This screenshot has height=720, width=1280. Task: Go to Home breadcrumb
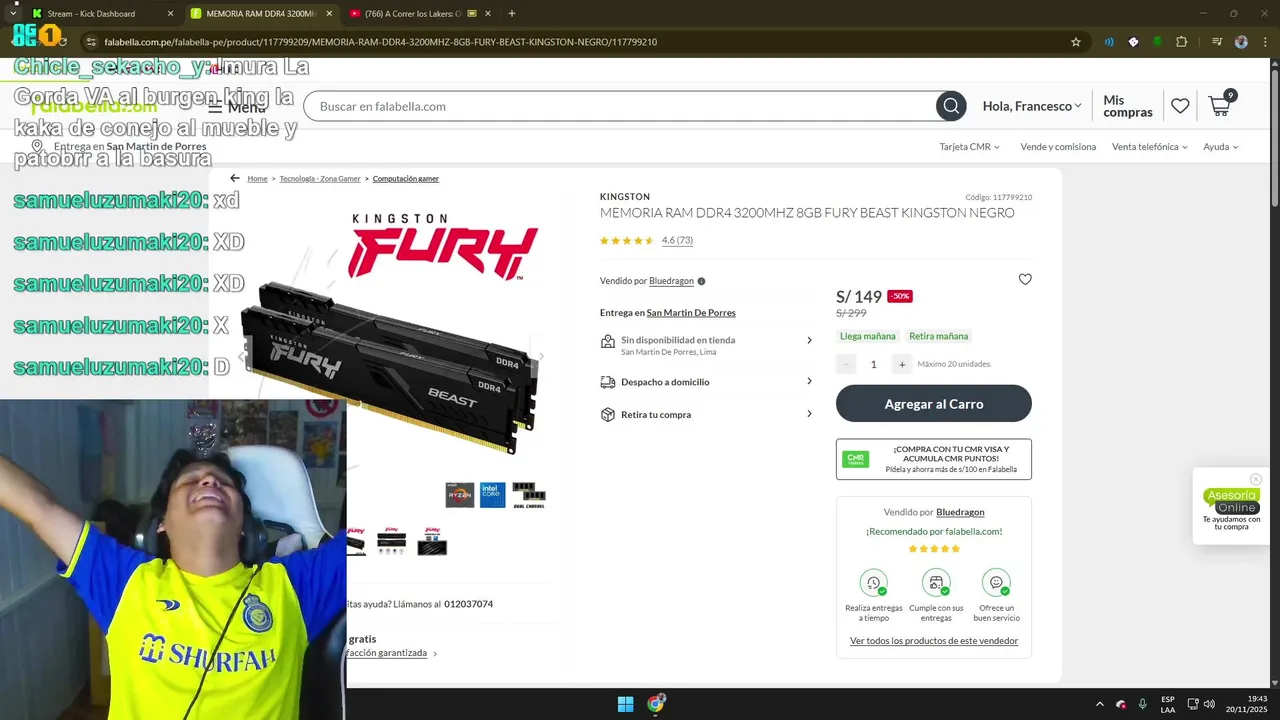(x=257, y=179)
